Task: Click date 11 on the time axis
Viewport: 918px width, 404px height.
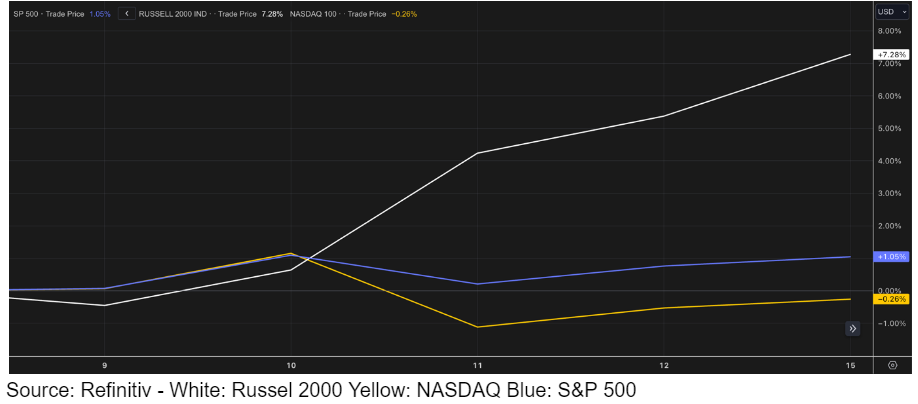Action: (478, 366)
